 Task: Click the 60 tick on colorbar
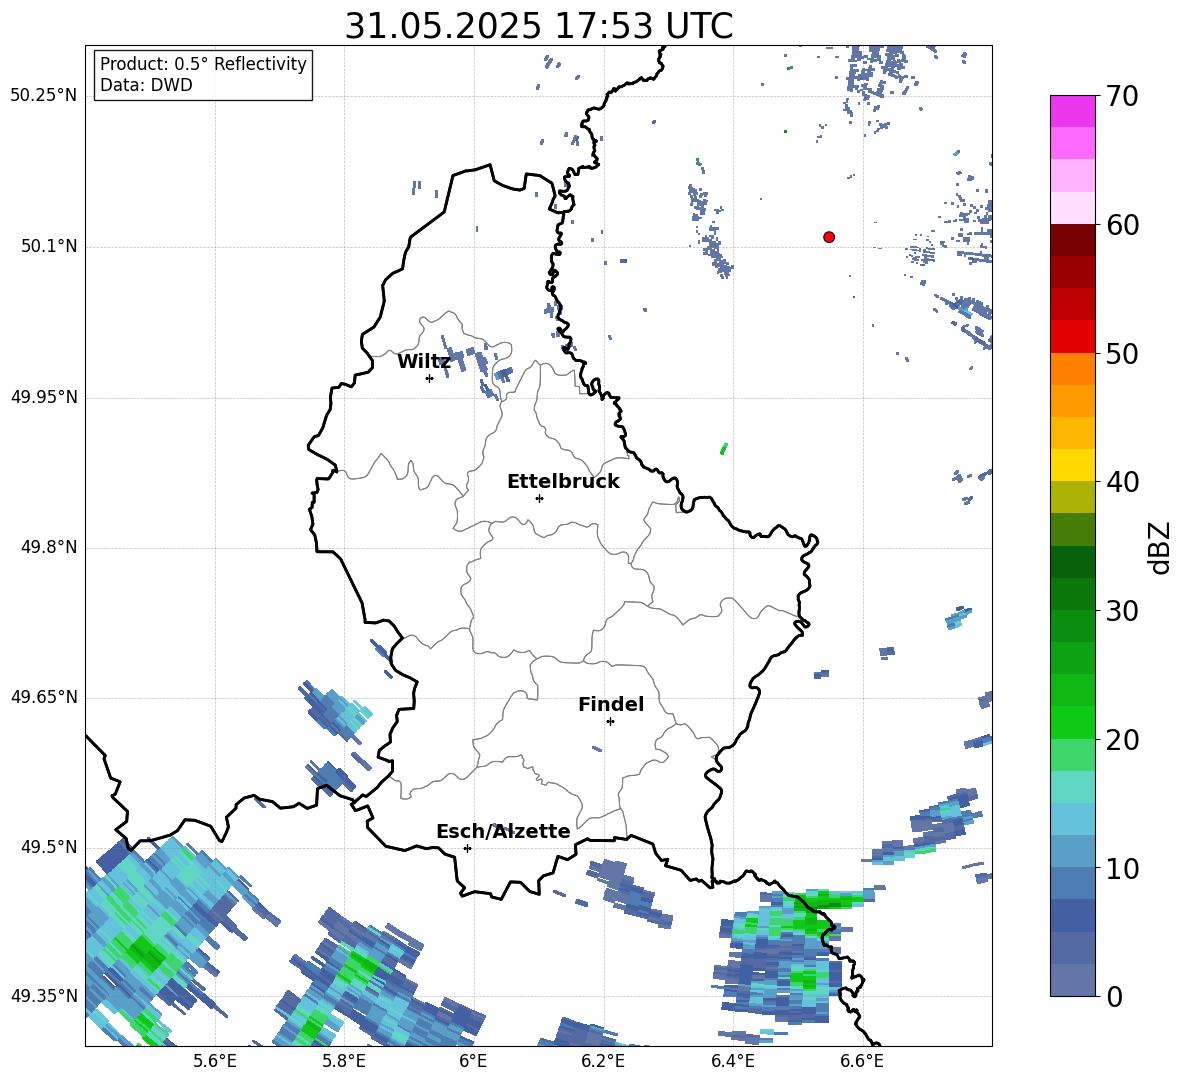[1122, 224]
